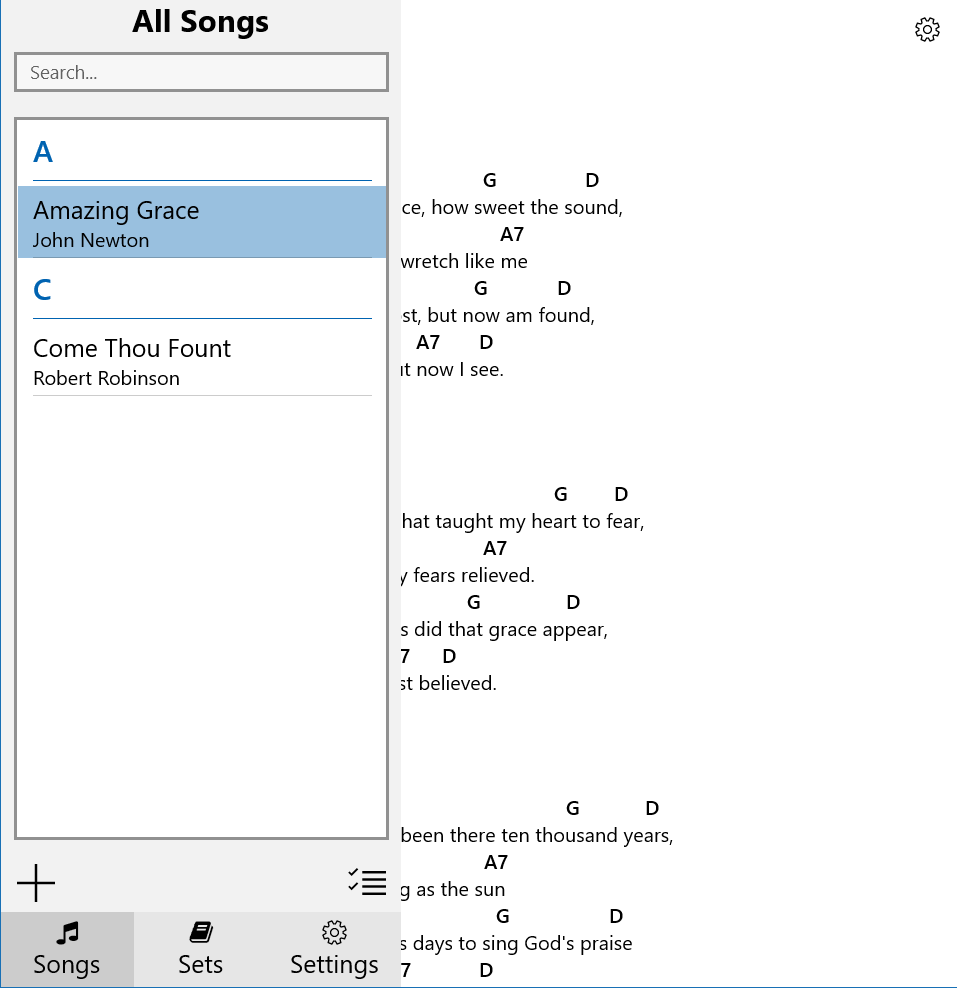
Task: Click the letter A section header
Action: coord(41,152)
